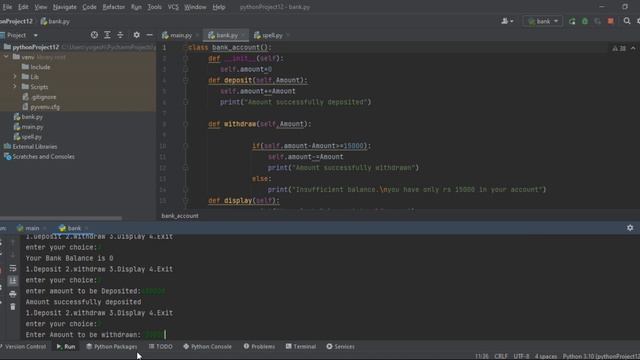The image size is (640, 360).
Task: Select .gitignore in the project tree
Action: tap(39, 97)
